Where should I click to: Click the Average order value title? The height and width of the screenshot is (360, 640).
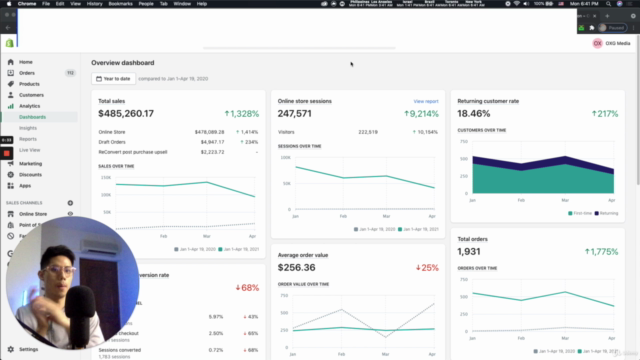coord(303,255)
